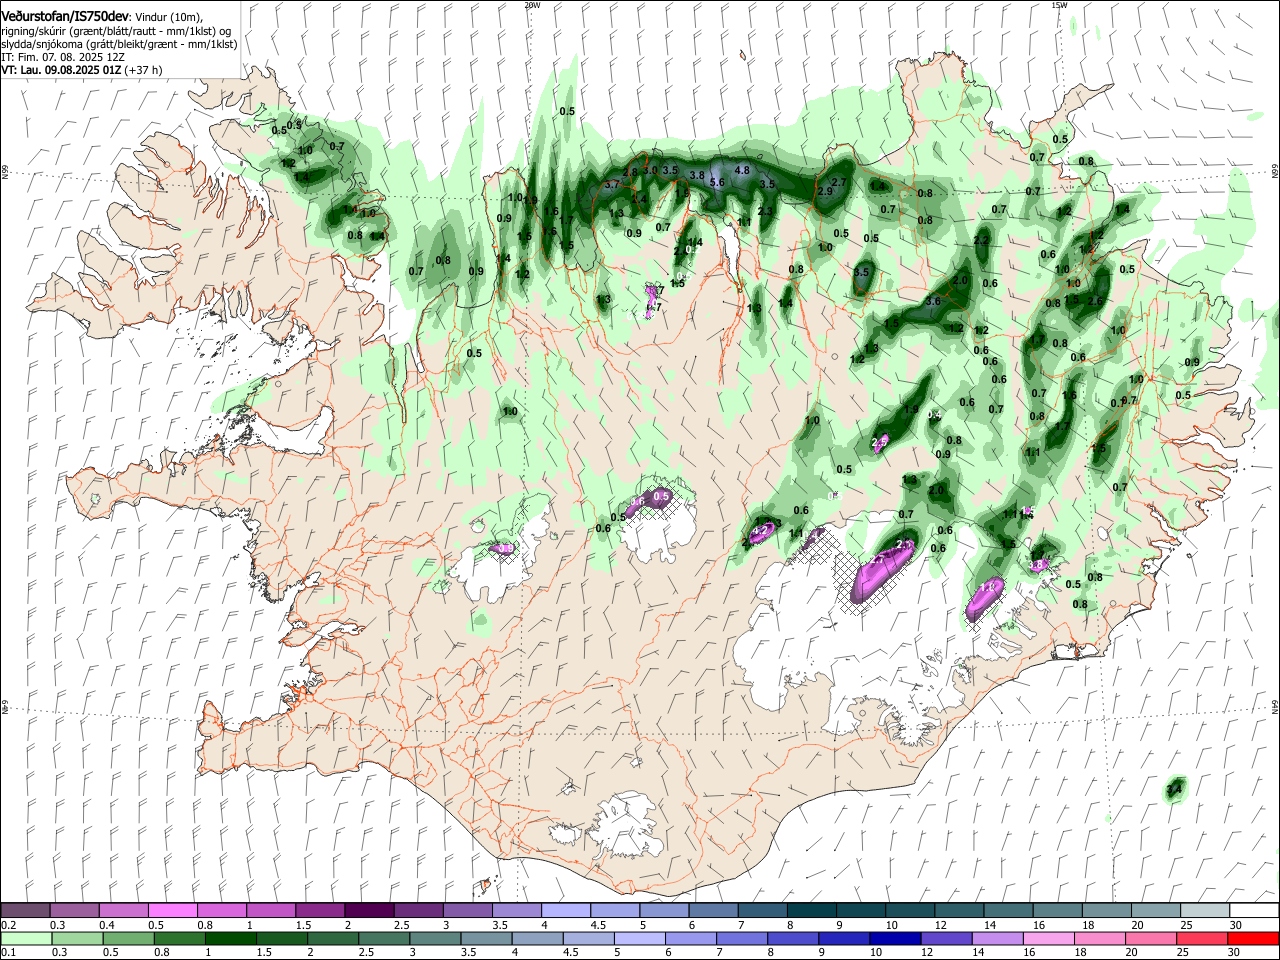
Task: Select snow legend swatch starting at 20
Action: (x=1155, y=910)
